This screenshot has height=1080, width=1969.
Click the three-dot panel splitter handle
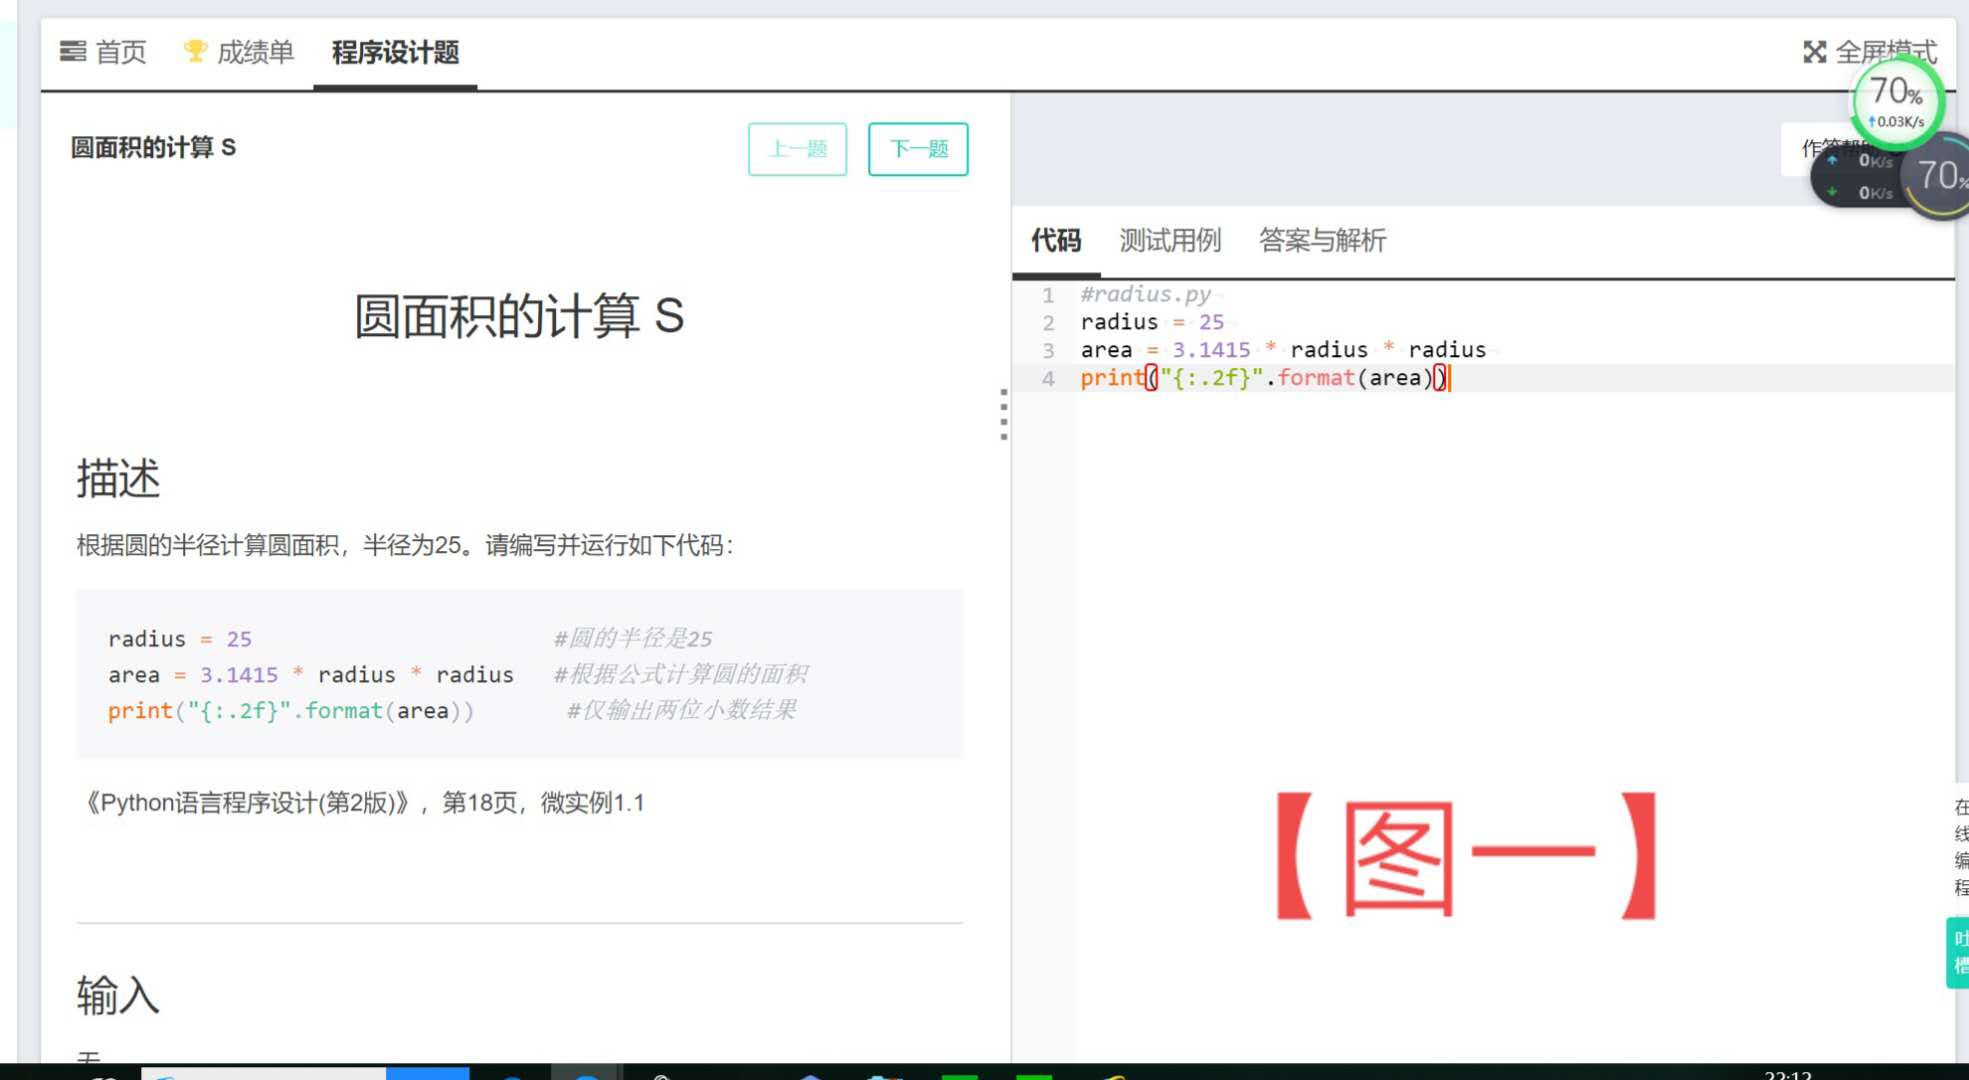click(1003, 414)
